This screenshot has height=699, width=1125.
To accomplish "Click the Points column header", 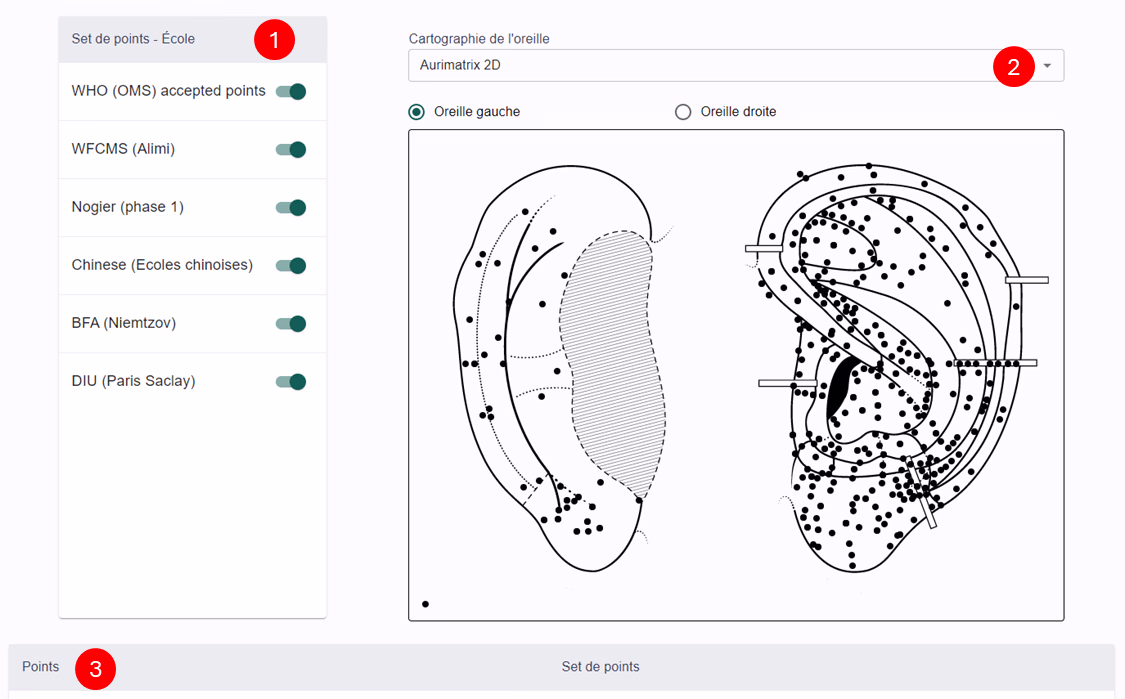I will coord(40,667).
